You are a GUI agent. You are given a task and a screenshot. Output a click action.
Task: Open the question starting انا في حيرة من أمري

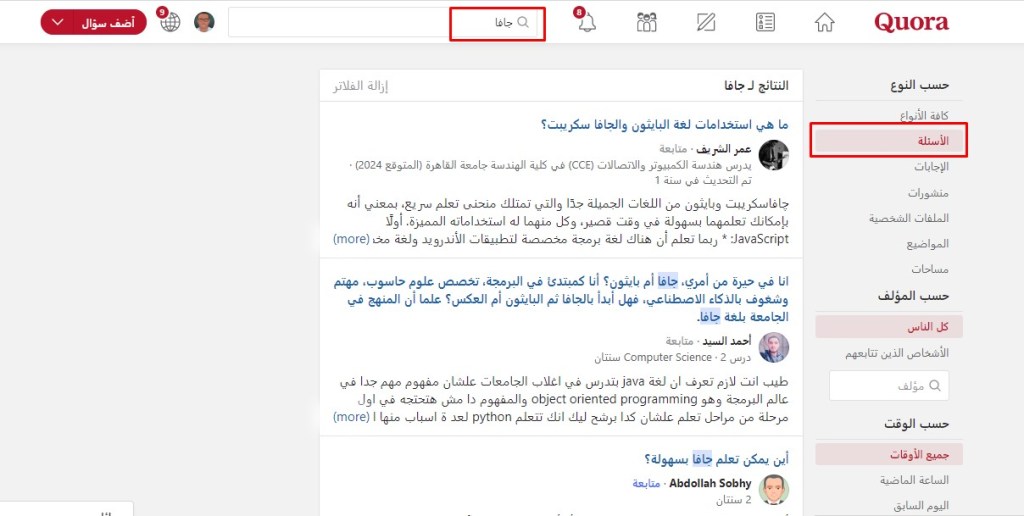click(x=560, y=299)
